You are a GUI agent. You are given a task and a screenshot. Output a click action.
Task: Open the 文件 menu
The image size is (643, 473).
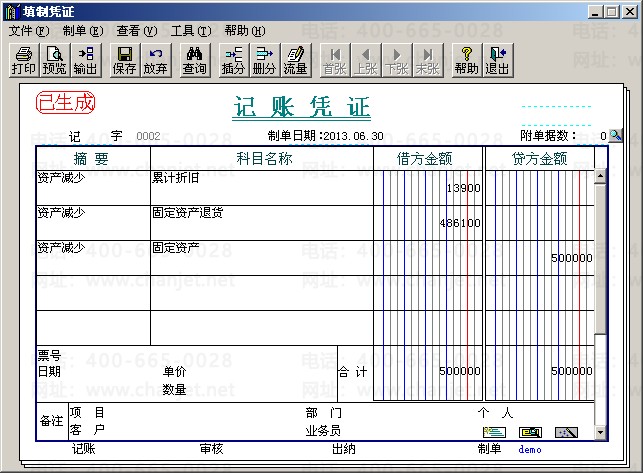28,31
